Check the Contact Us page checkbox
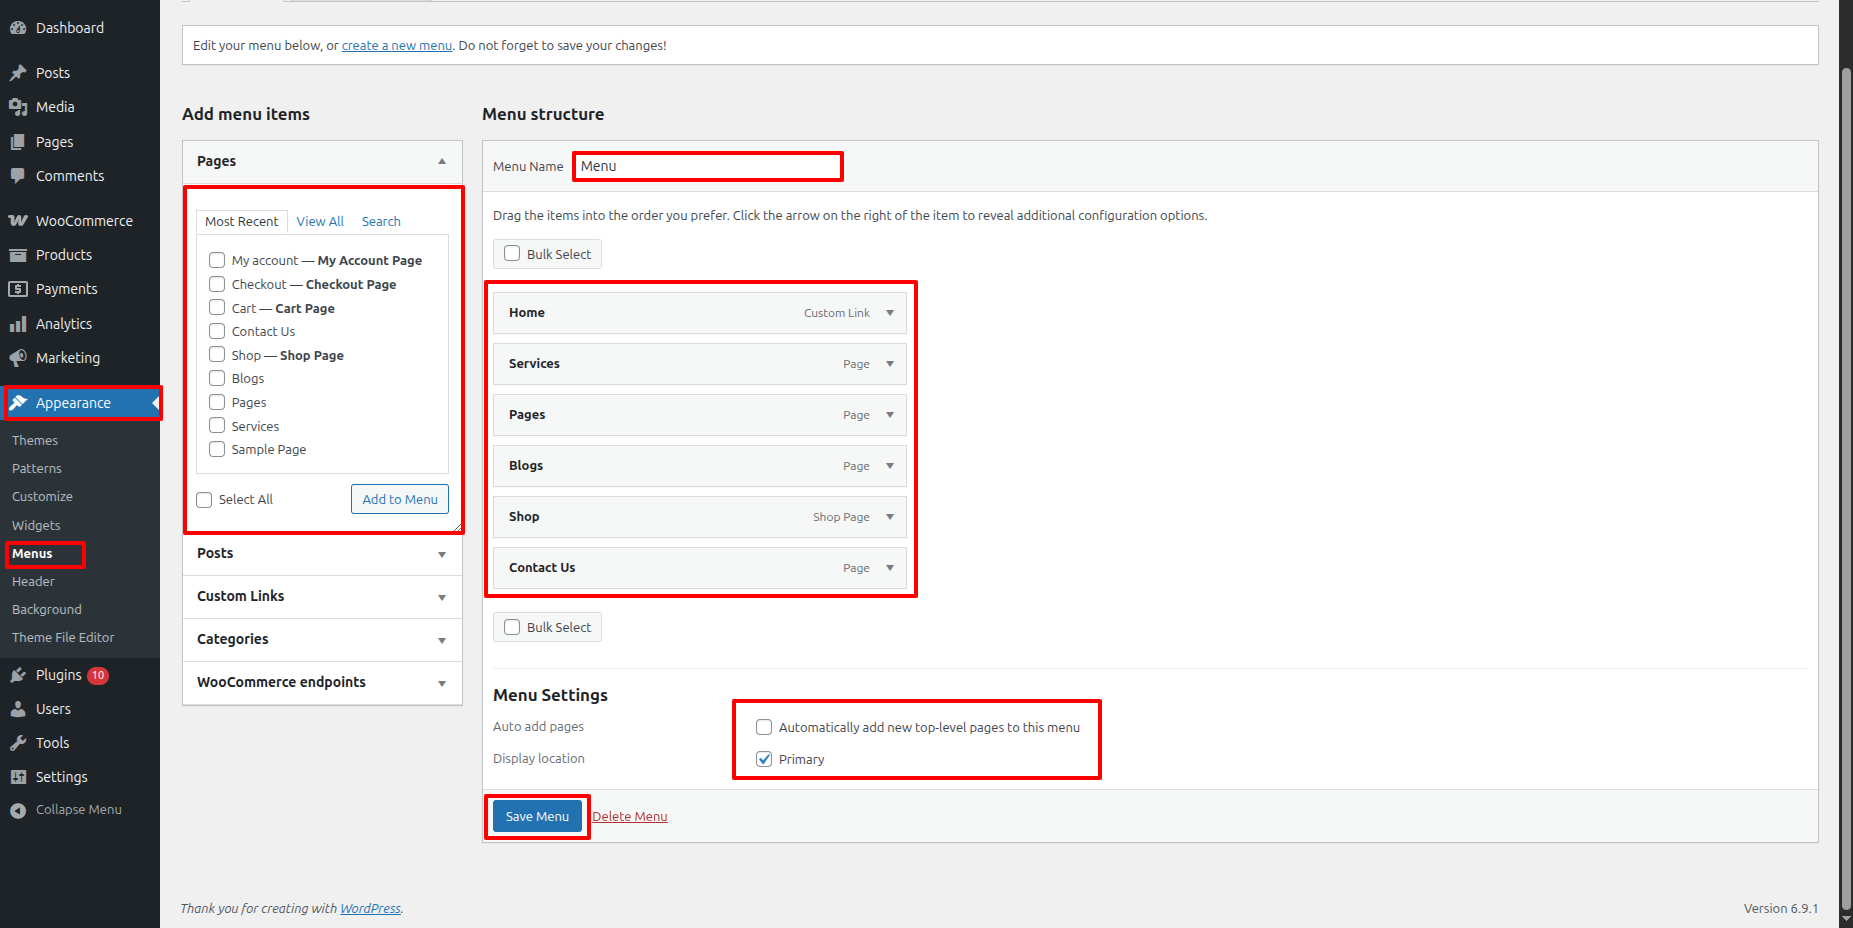The height and width of the screenshot is (928, 1853). 217,331
